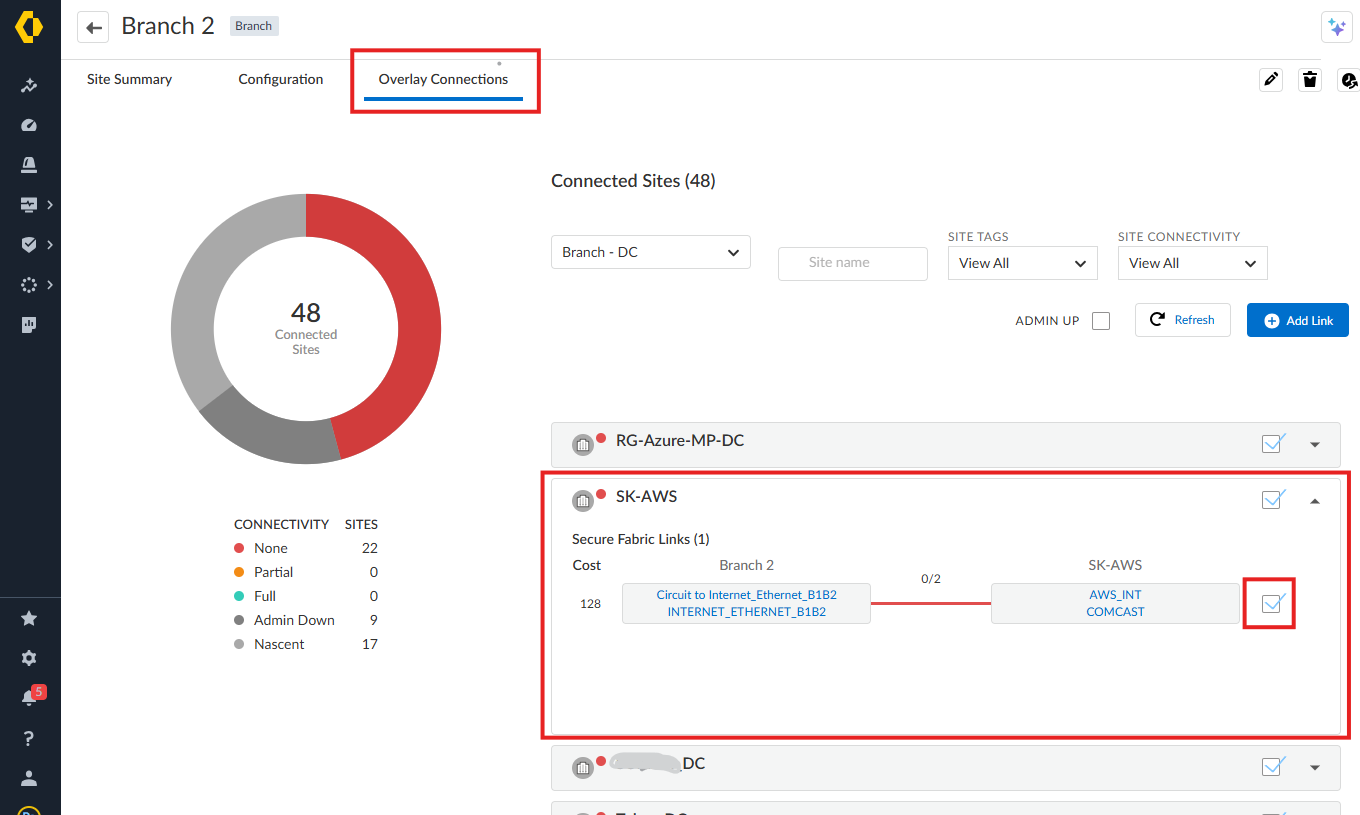Open settings gear in sidebar

point(29,658)
